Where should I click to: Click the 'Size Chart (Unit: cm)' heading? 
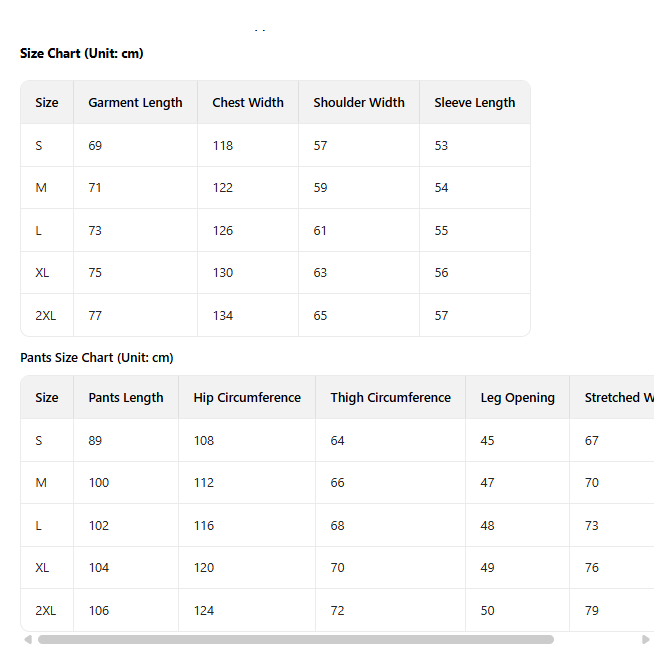pos(82,53)
